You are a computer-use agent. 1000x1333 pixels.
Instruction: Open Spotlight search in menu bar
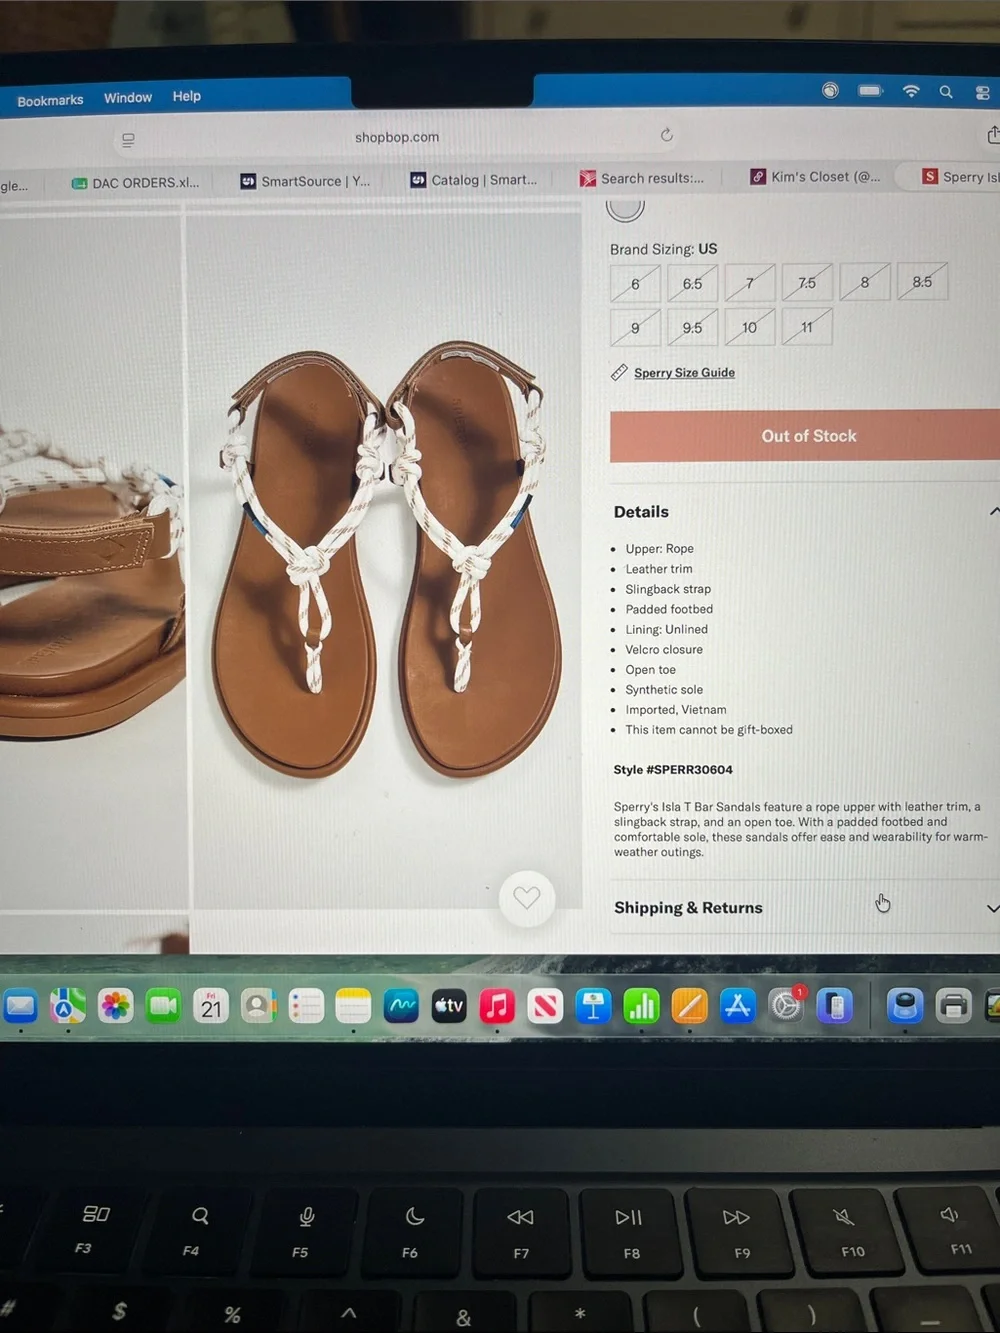945,92
